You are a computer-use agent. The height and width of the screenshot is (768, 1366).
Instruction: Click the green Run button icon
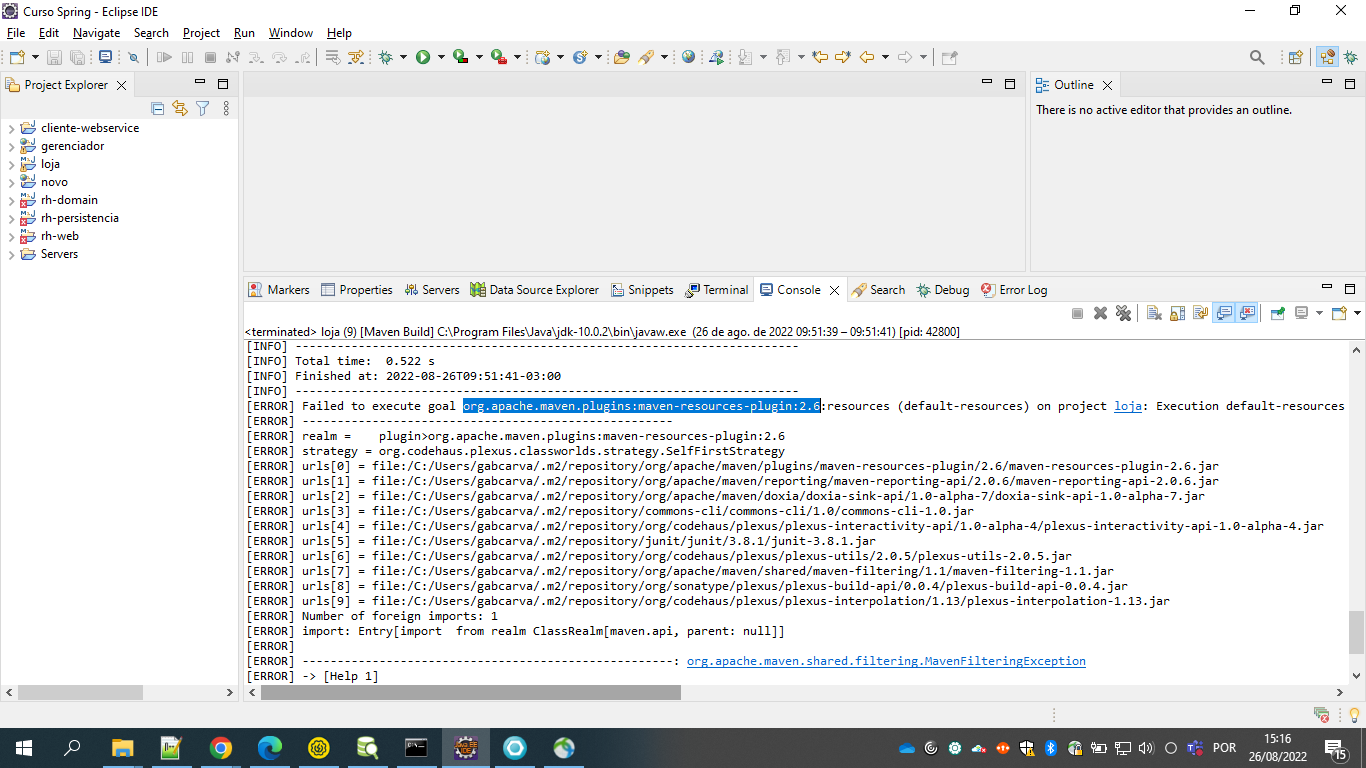(423, 57)
